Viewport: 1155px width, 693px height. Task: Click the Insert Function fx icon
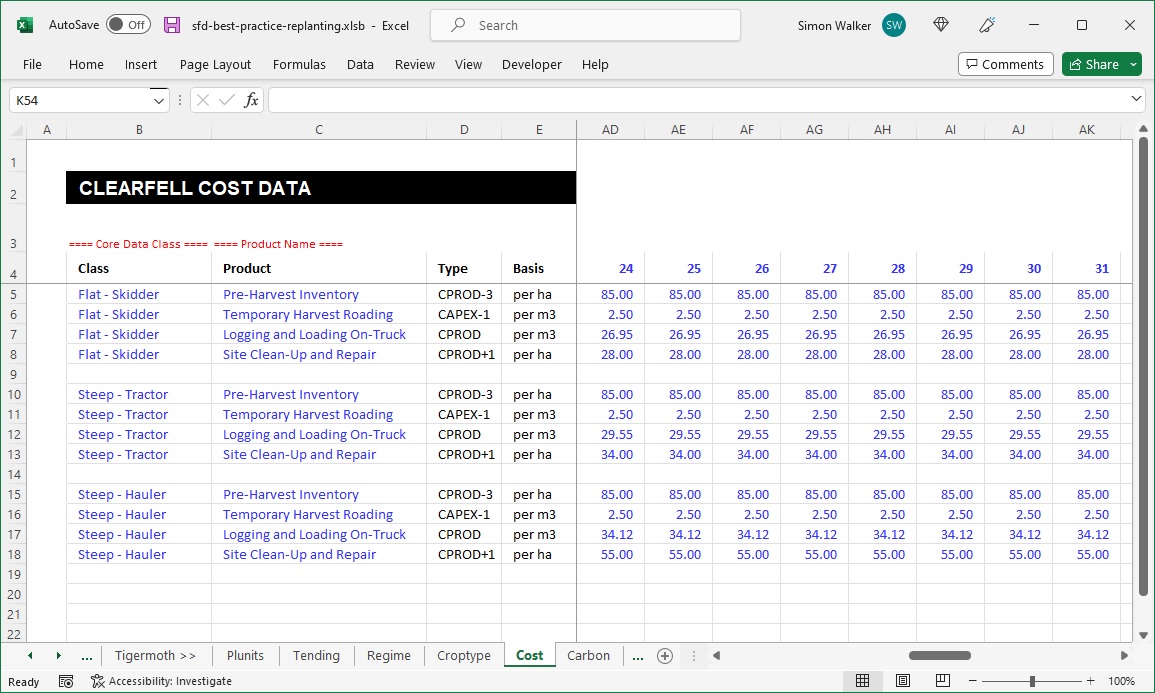[251, 100]
